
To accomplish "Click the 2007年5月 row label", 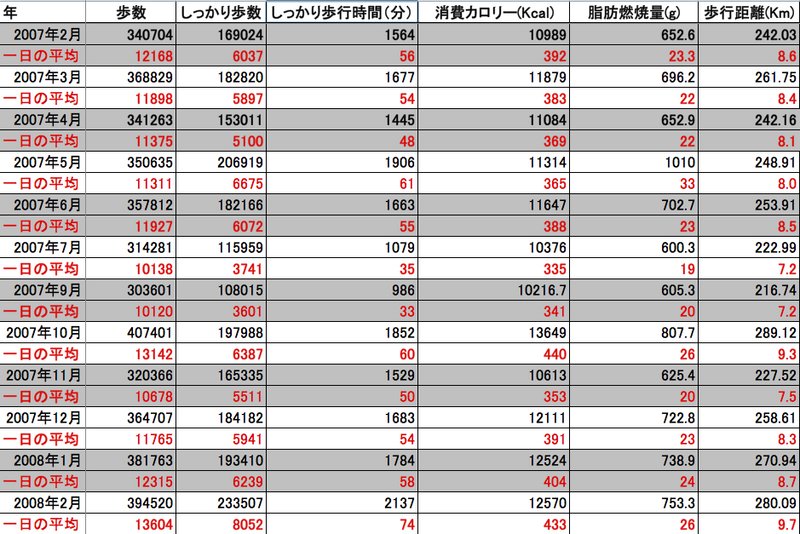I will 43,162.
